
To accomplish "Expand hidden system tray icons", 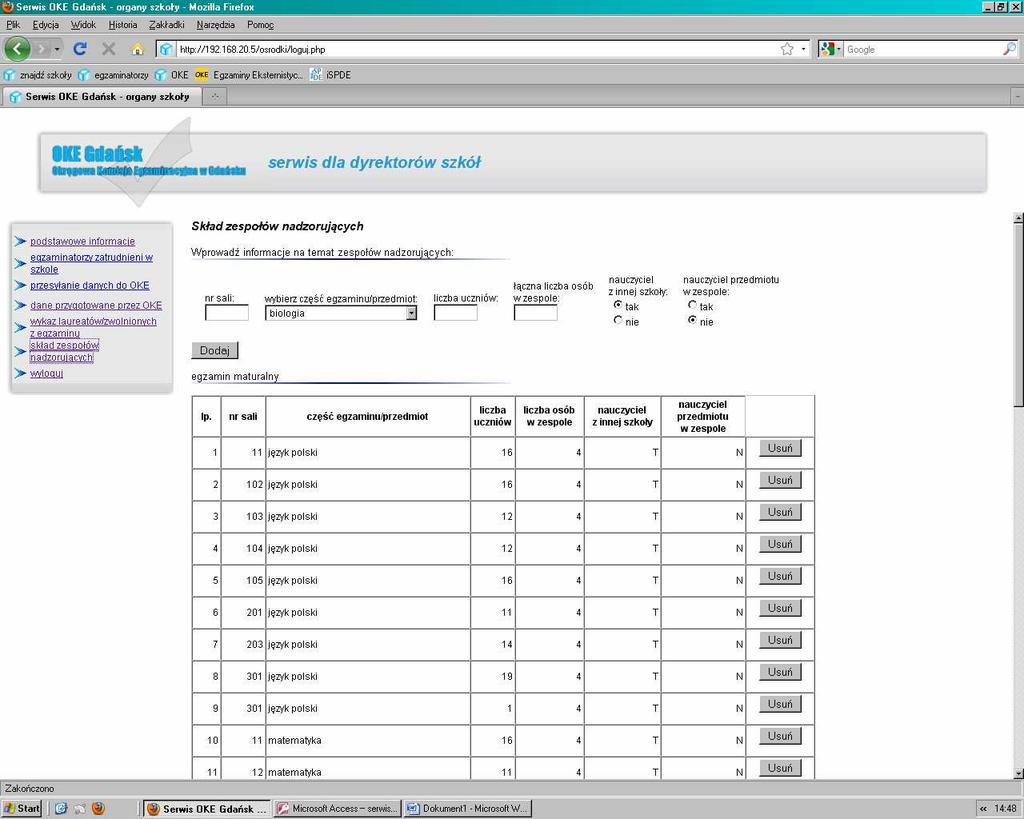I will (983, 809).
